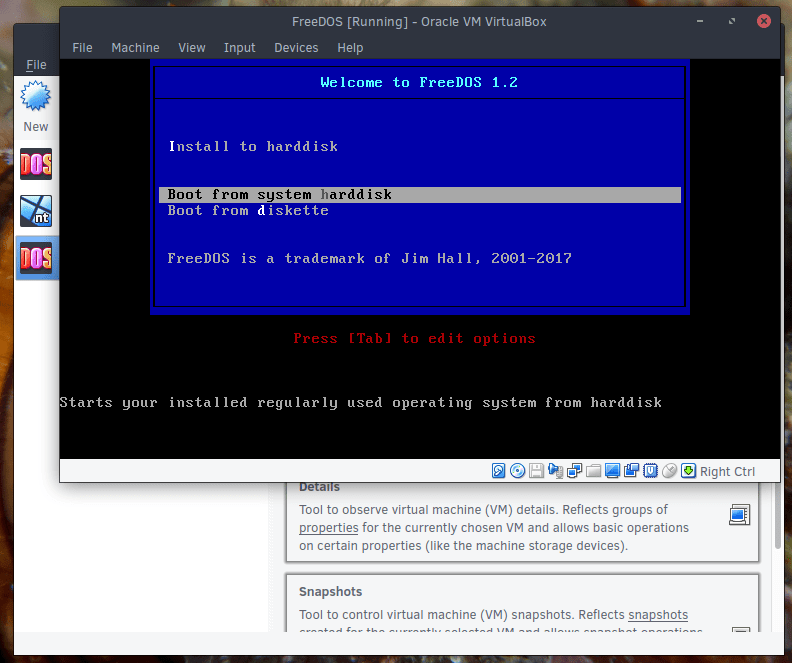
Task: Click the keyboard capture host key icon
Action: click(688, 471)
